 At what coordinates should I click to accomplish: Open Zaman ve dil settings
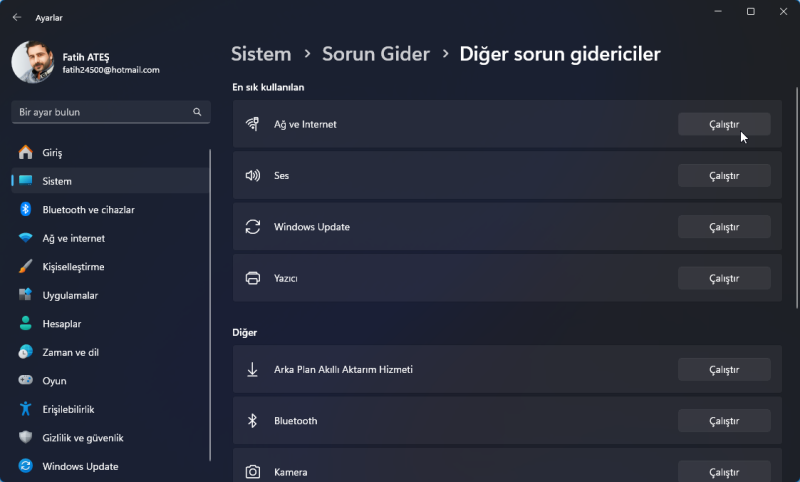coord(110,352)
